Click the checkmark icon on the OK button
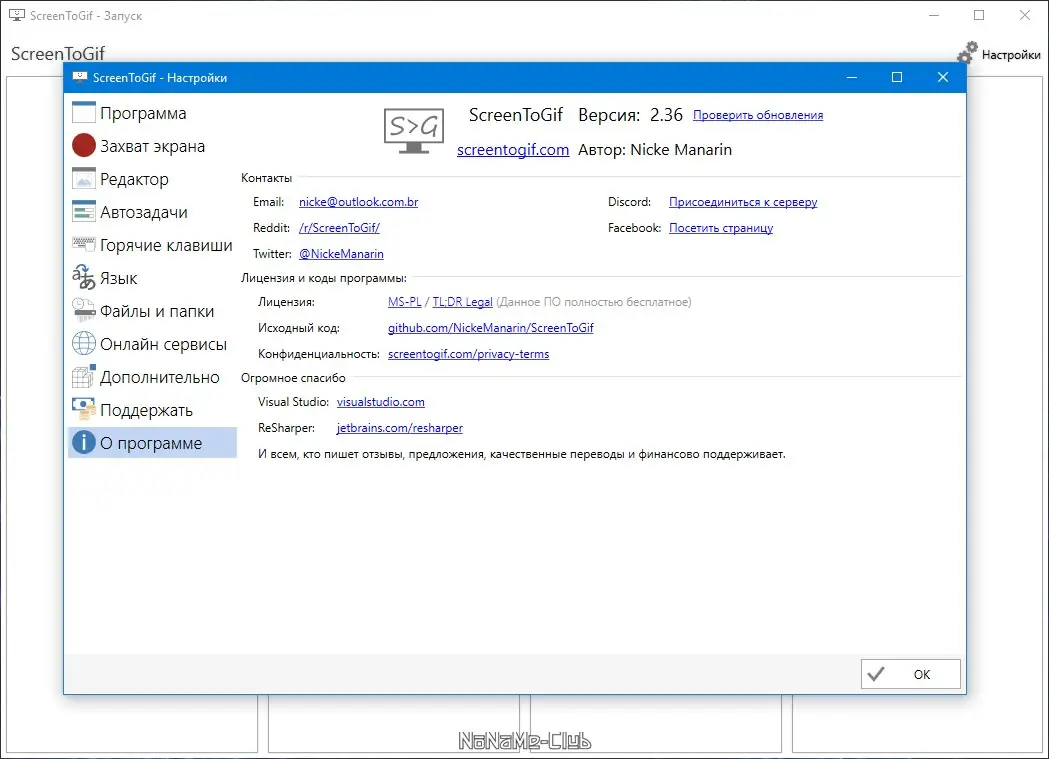This screenshot has width=1049, height=759. [x=876, y=674]
